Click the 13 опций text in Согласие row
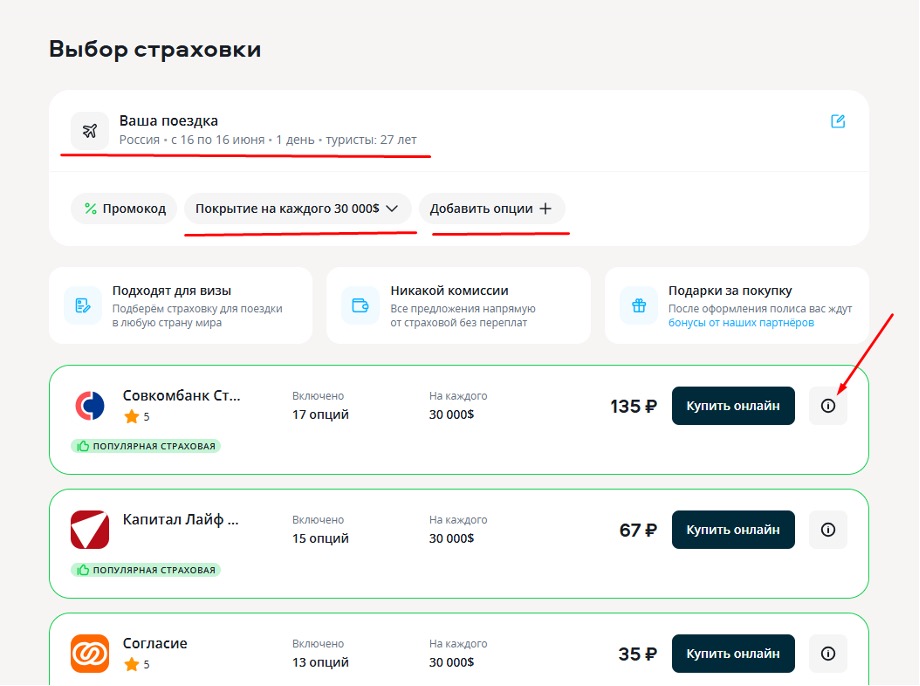The height and width of the screenshot is (686, 920). pos(320,662)
